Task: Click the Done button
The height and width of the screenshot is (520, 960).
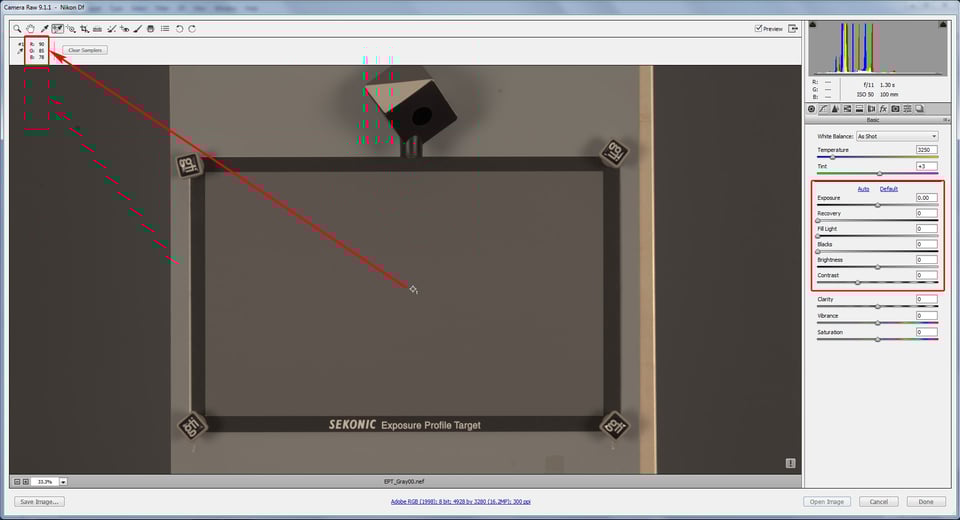Action: click(x=926, y=502)
